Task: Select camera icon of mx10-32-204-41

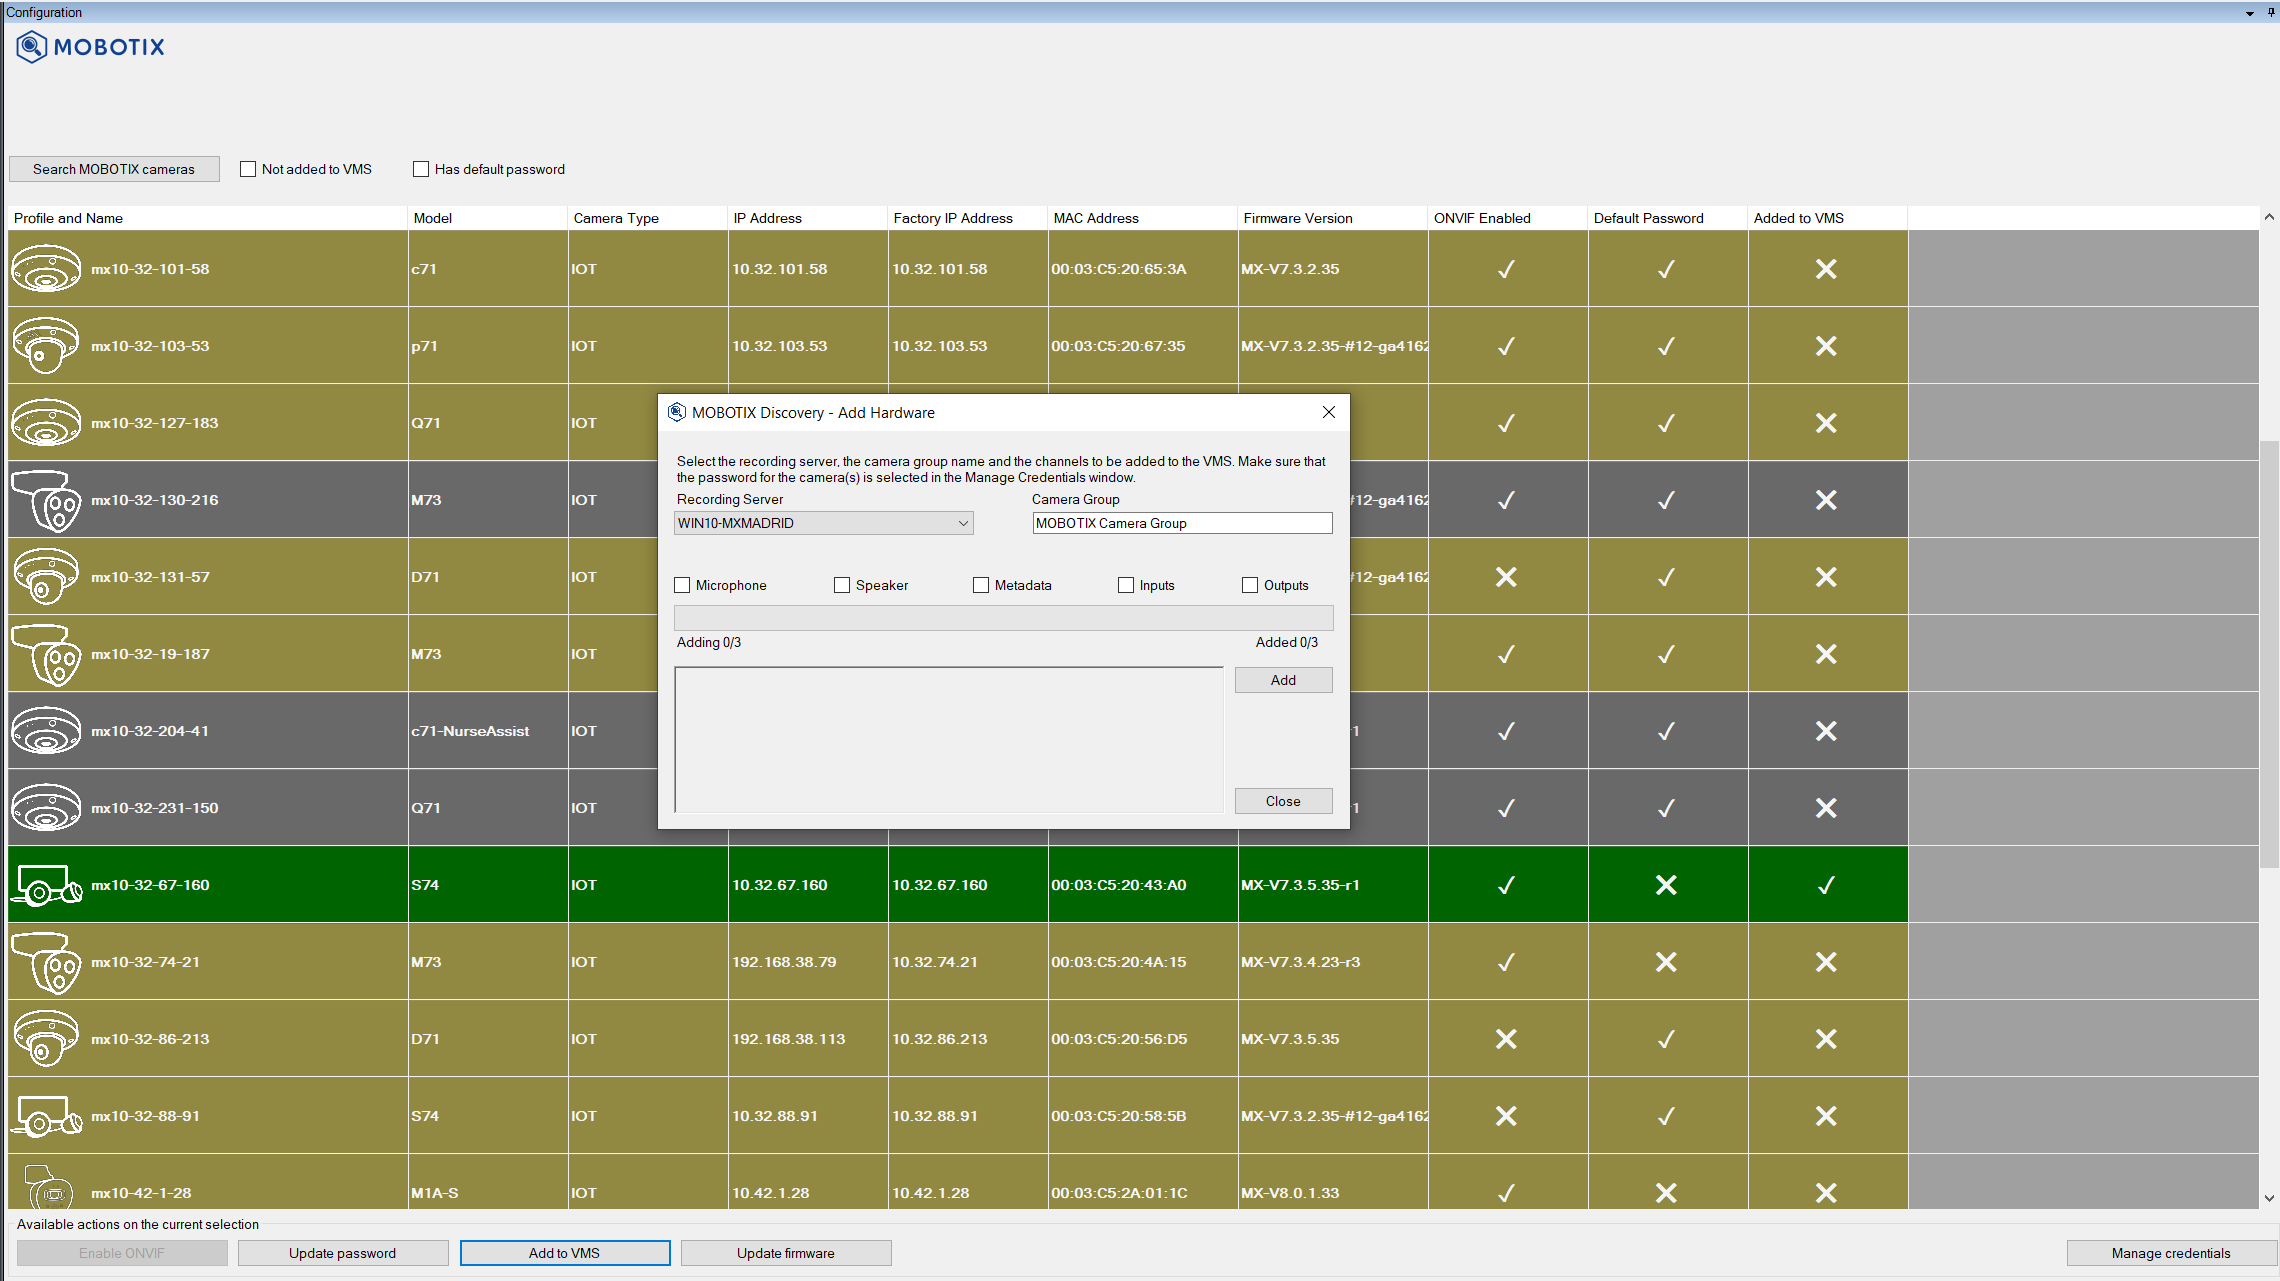Action: (x=46, y=731)
